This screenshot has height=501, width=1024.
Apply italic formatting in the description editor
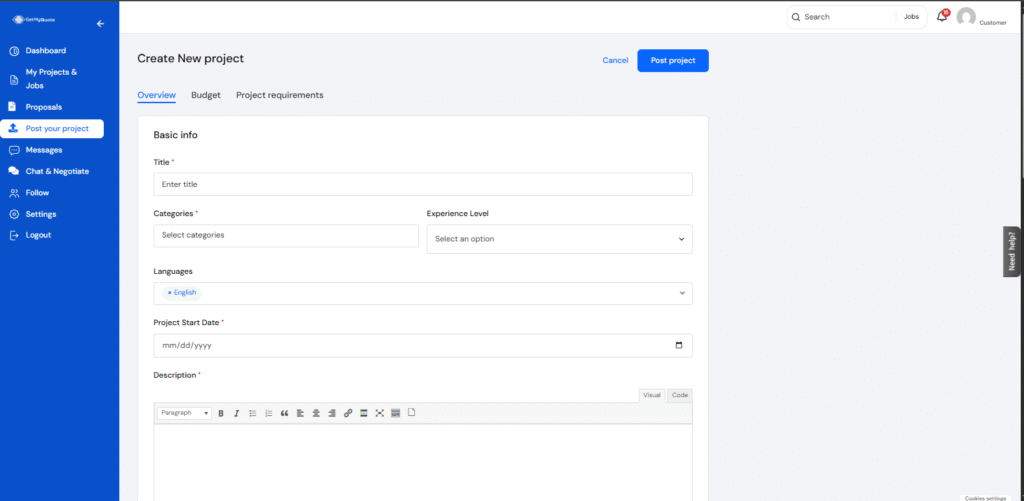click(236, 413)
